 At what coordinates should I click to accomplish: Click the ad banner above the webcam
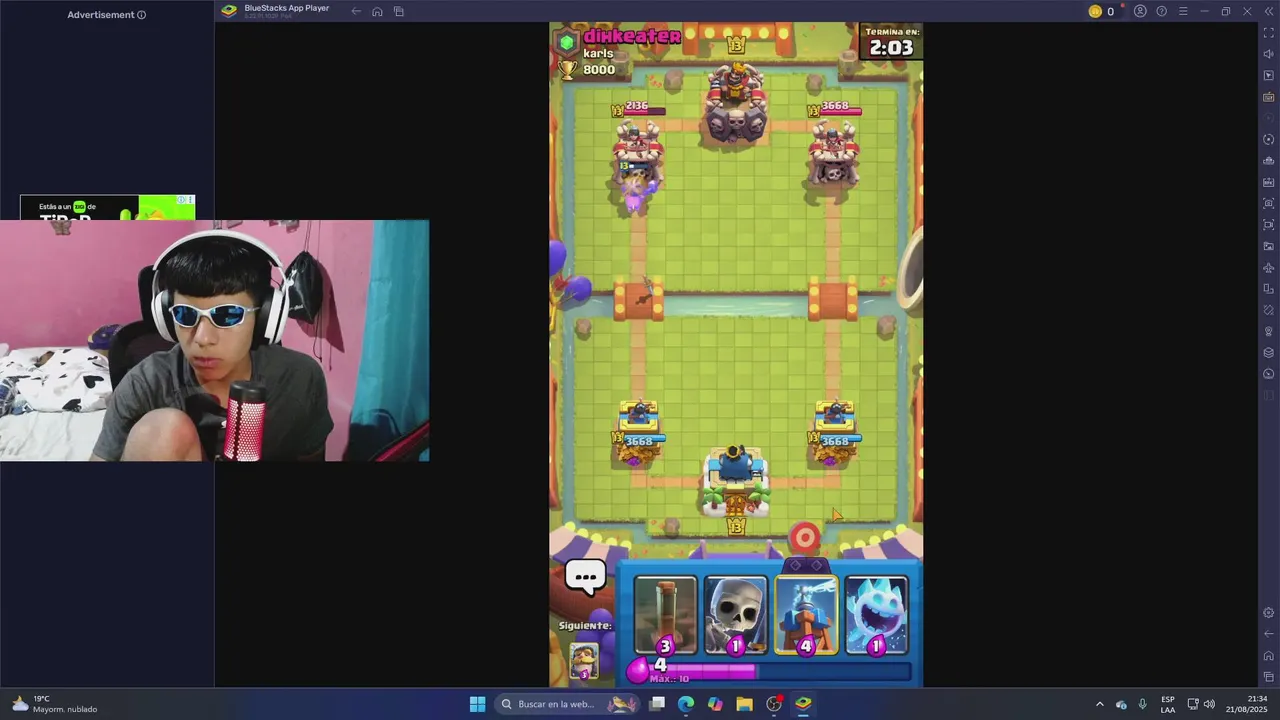[108, 207]
